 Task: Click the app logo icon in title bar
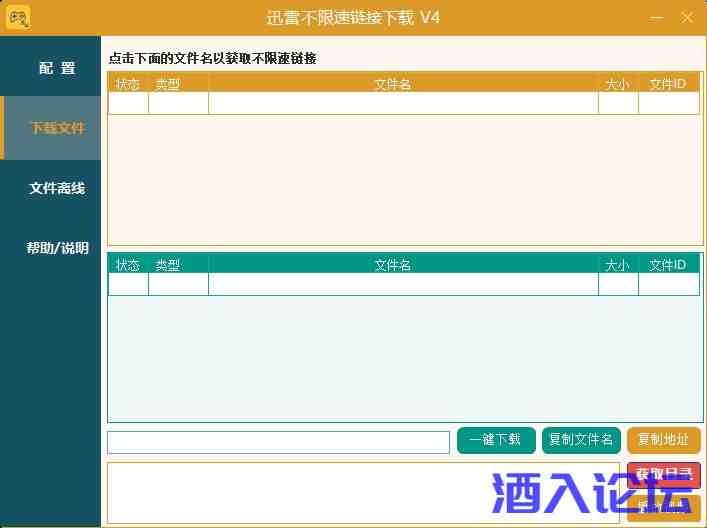18,18
